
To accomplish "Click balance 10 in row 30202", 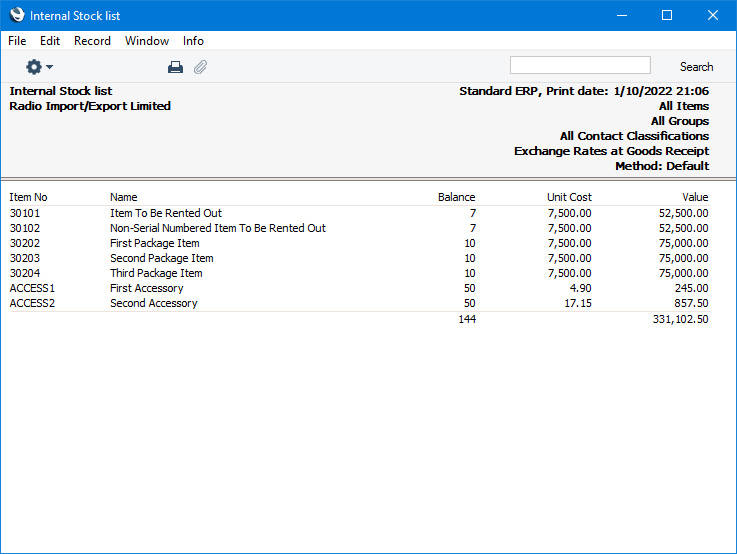I will coord(470,243).
